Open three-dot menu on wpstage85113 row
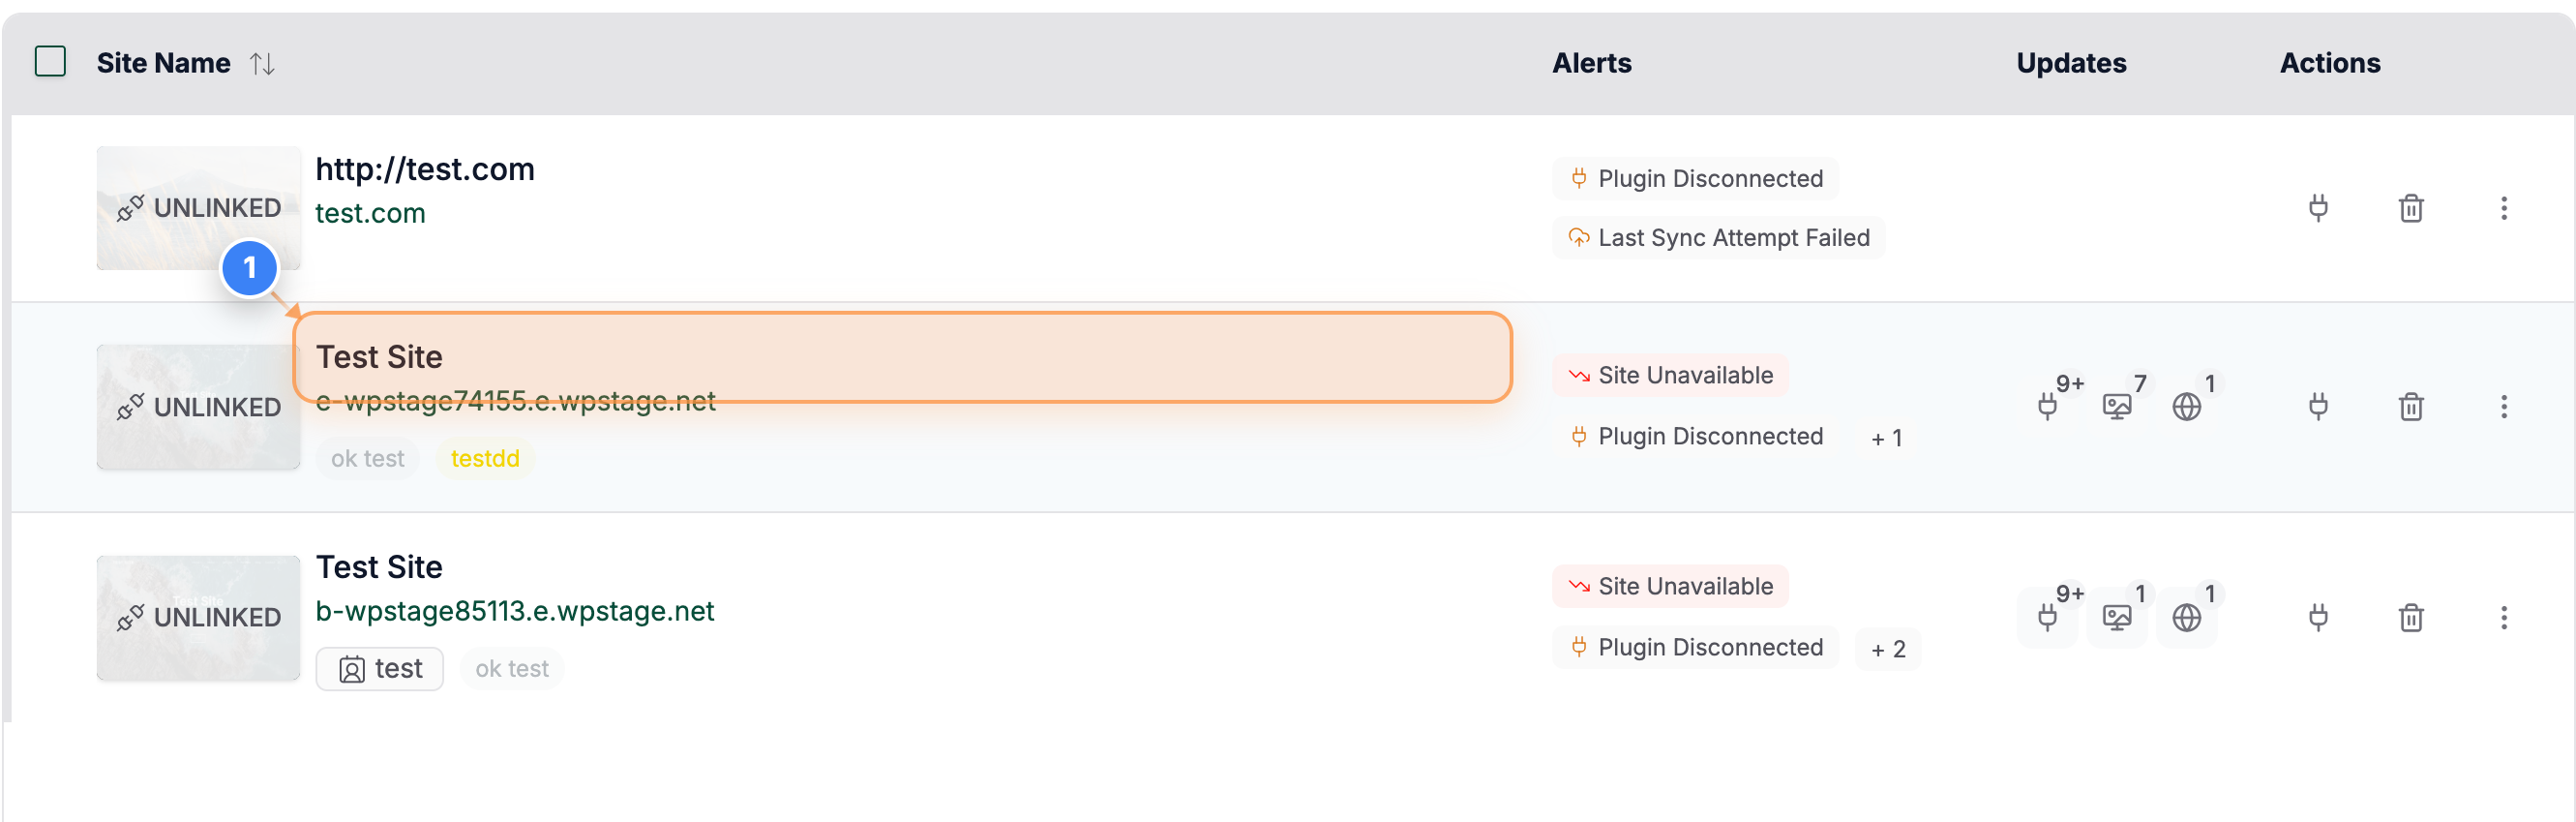The width and height of the screenshot is (2576, 822). coord(2505,617)
